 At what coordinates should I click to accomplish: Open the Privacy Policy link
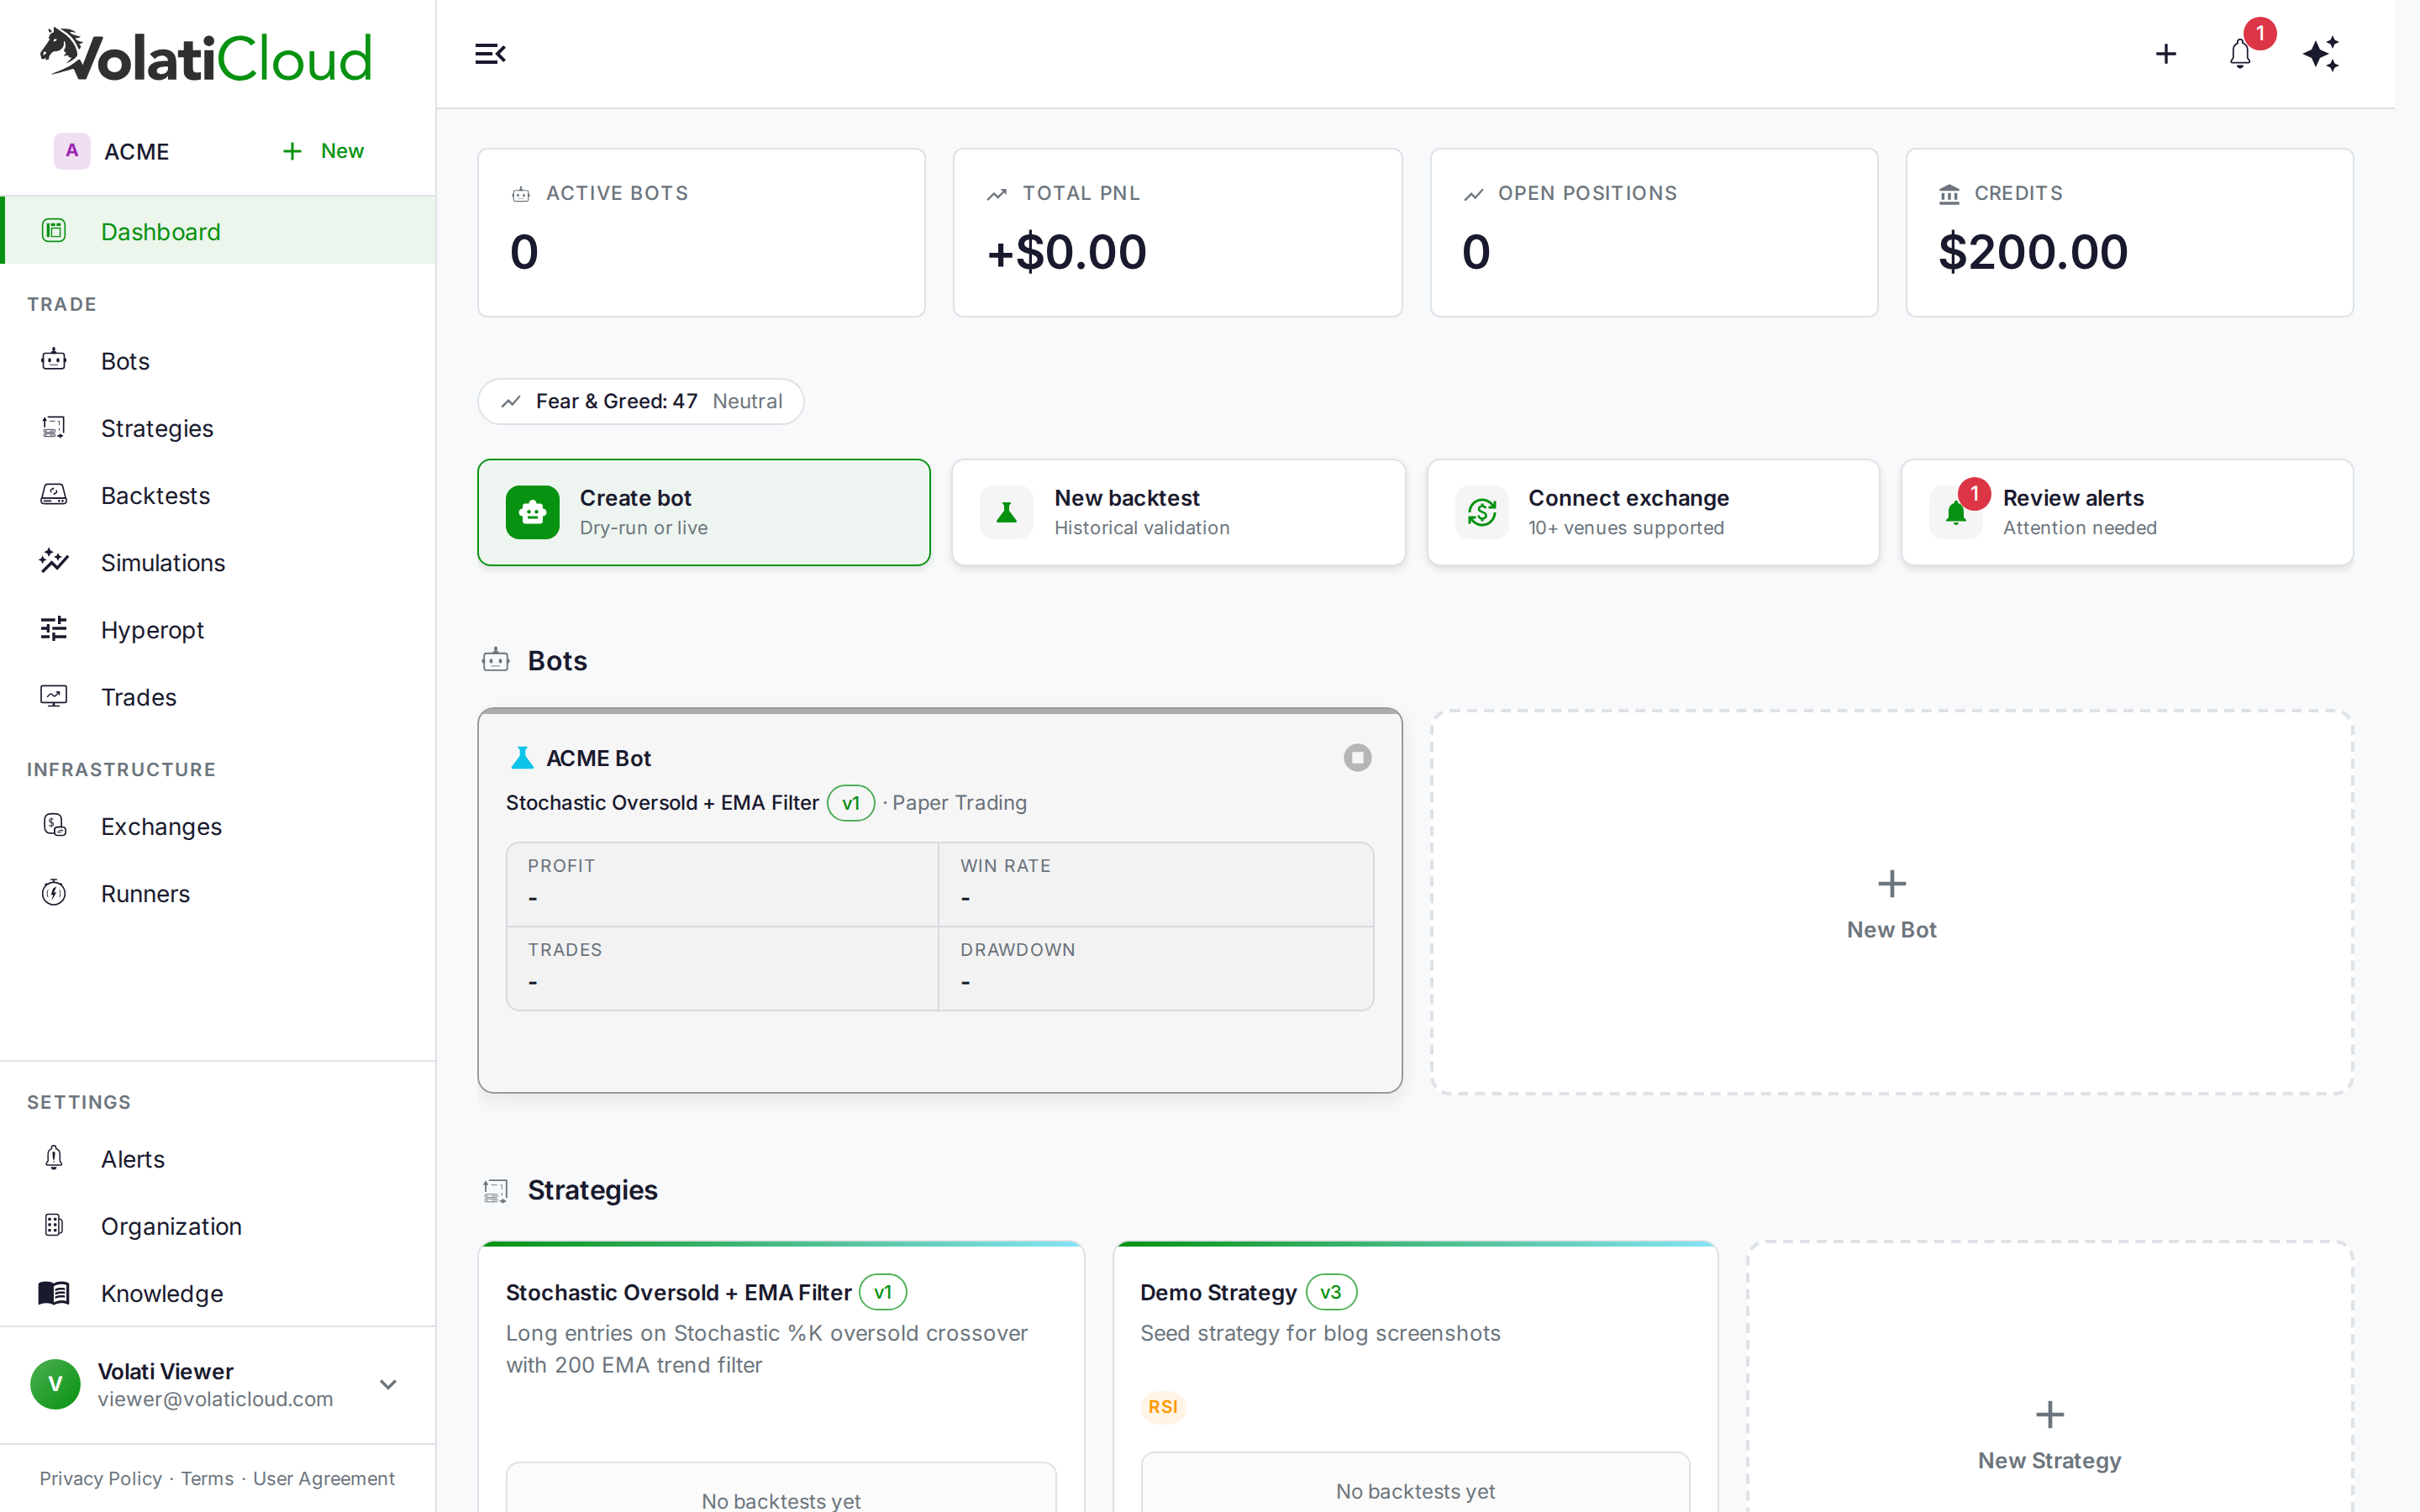click(x=100, y=1478)
